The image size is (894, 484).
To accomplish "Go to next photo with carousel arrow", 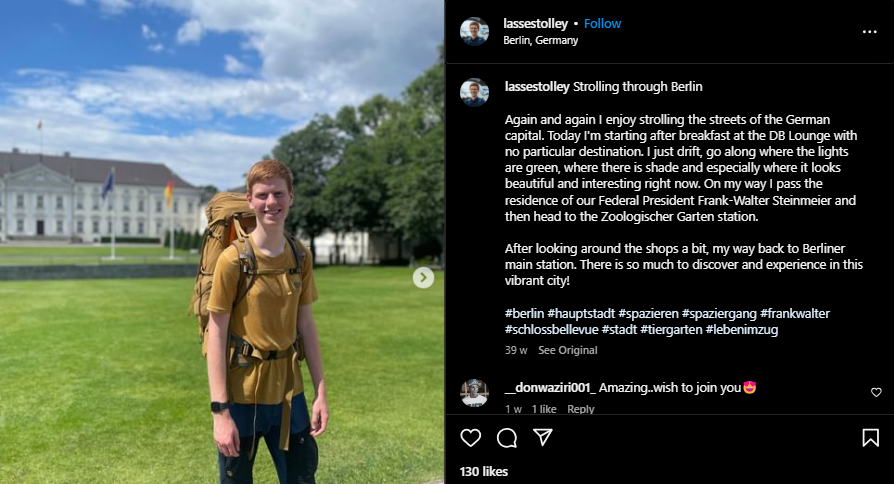I will pyautogui.click(x=424, y=278).
